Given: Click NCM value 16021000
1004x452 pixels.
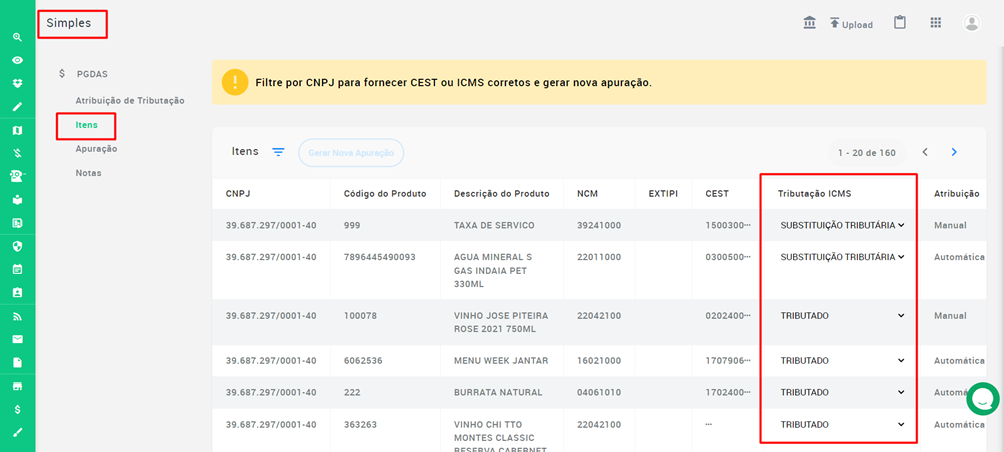Looking at the screenshot, I should tap(599, 360).
